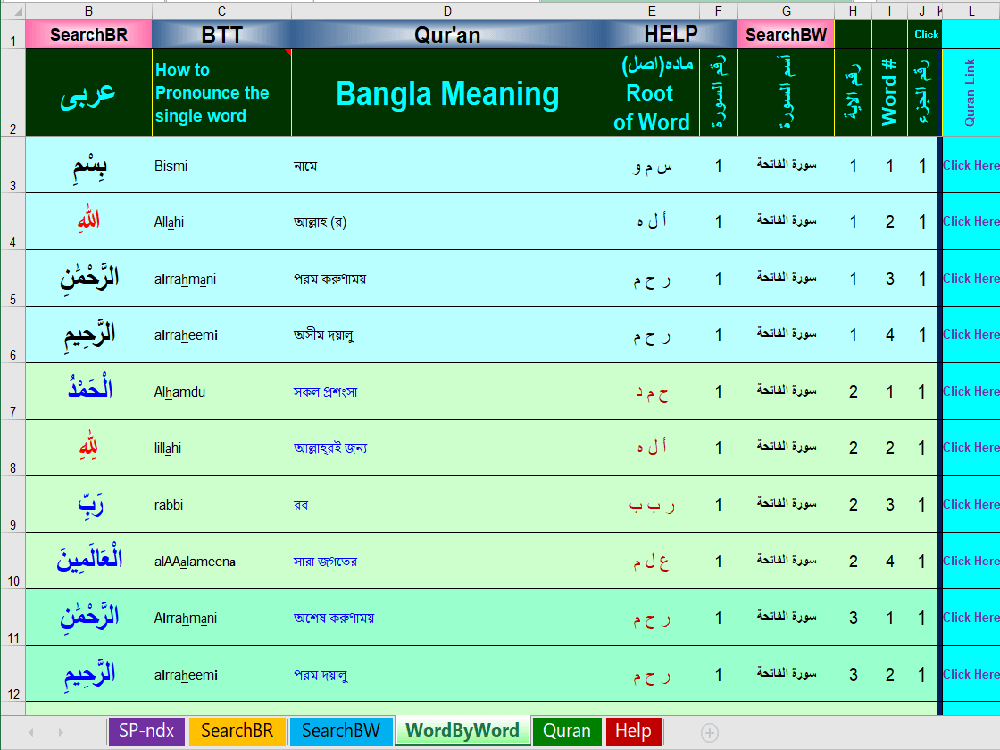The width and height of the screenshot is (1000, 750).
Task: Switch to the SearchBW sheet tab
Action: coord(341,731)
